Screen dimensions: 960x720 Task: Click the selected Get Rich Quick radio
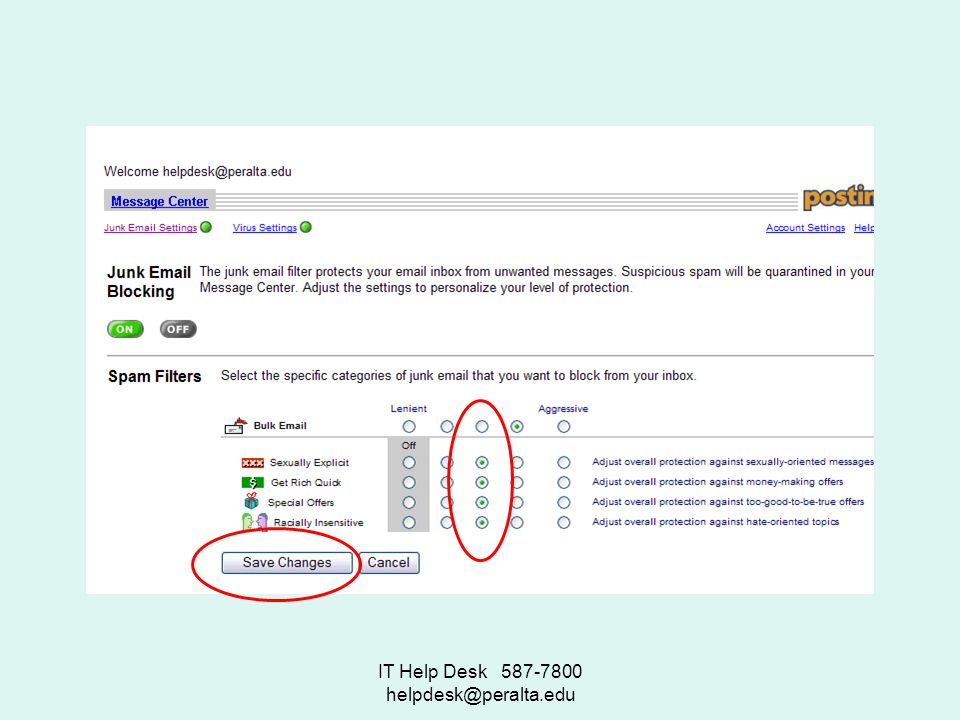pos(482,482)
